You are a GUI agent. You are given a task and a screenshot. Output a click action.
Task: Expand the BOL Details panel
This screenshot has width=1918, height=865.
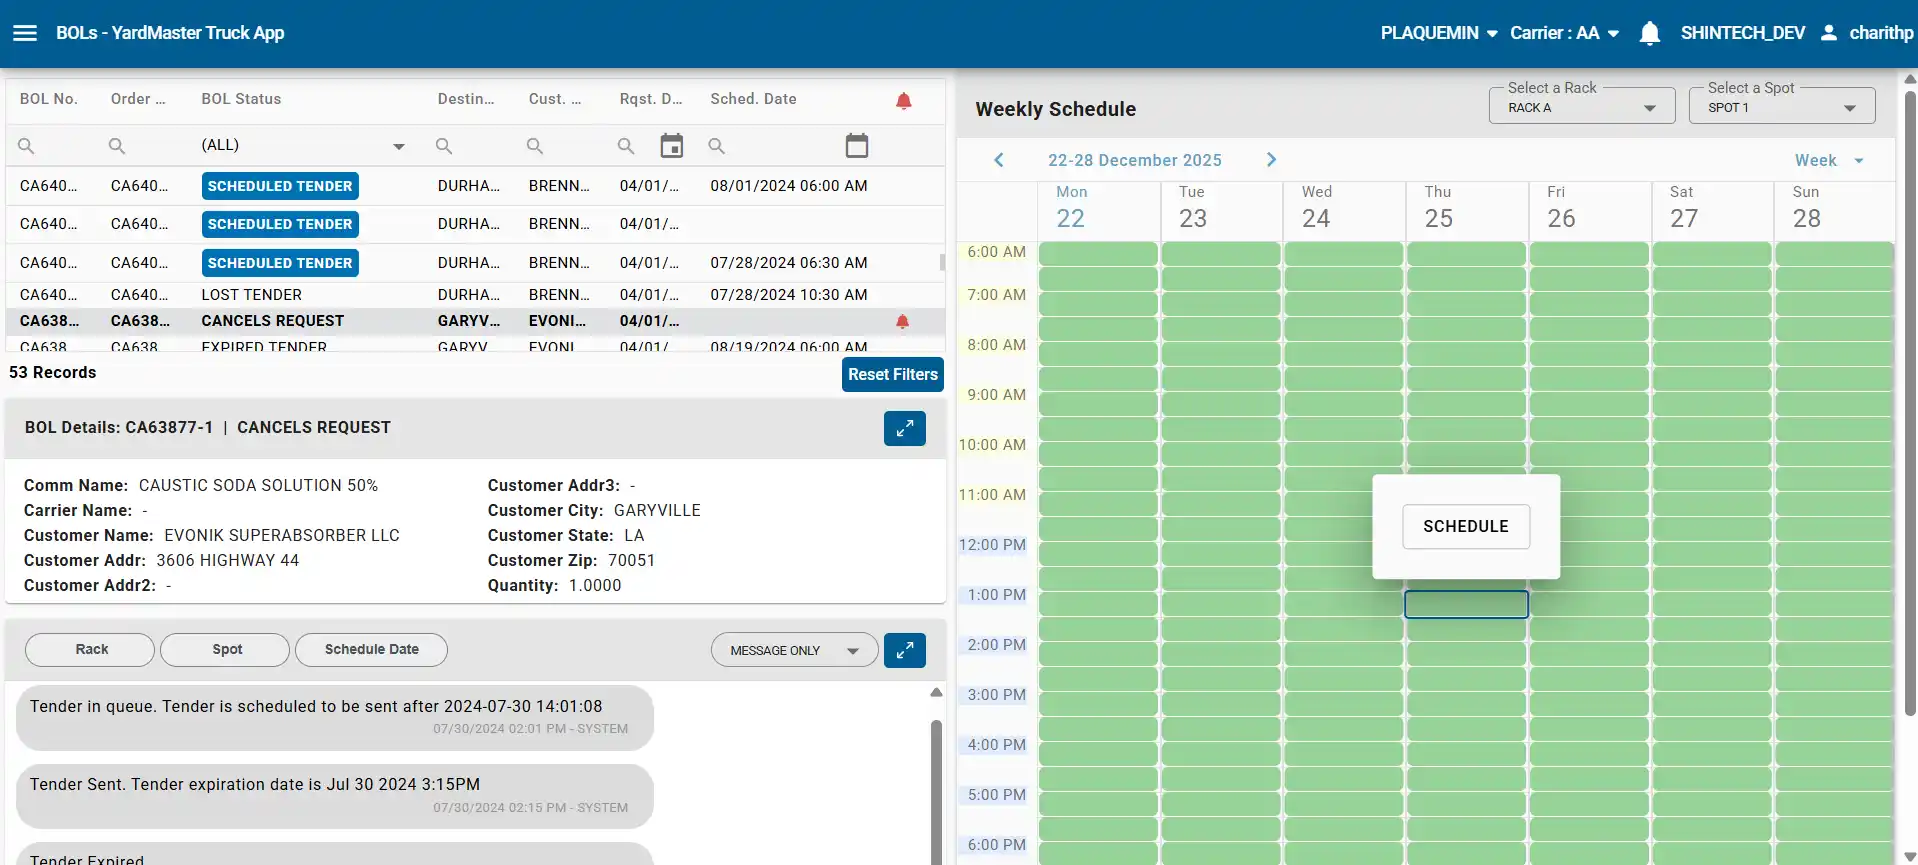[904, 428]
